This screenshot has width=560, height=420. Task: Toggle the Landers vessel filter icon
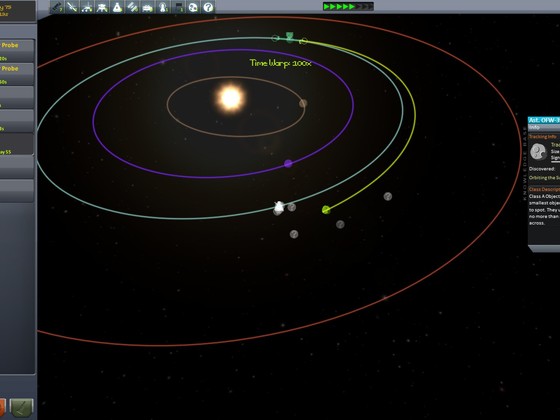[x=102, y=7]
